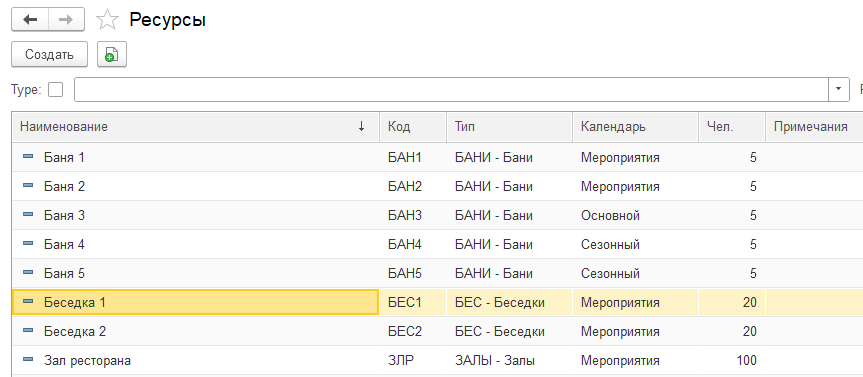Image resolution: width=863 pixels, height=377 pixels.
Task: Click the item icon beside Баня 2
Action: pos(28,186)
